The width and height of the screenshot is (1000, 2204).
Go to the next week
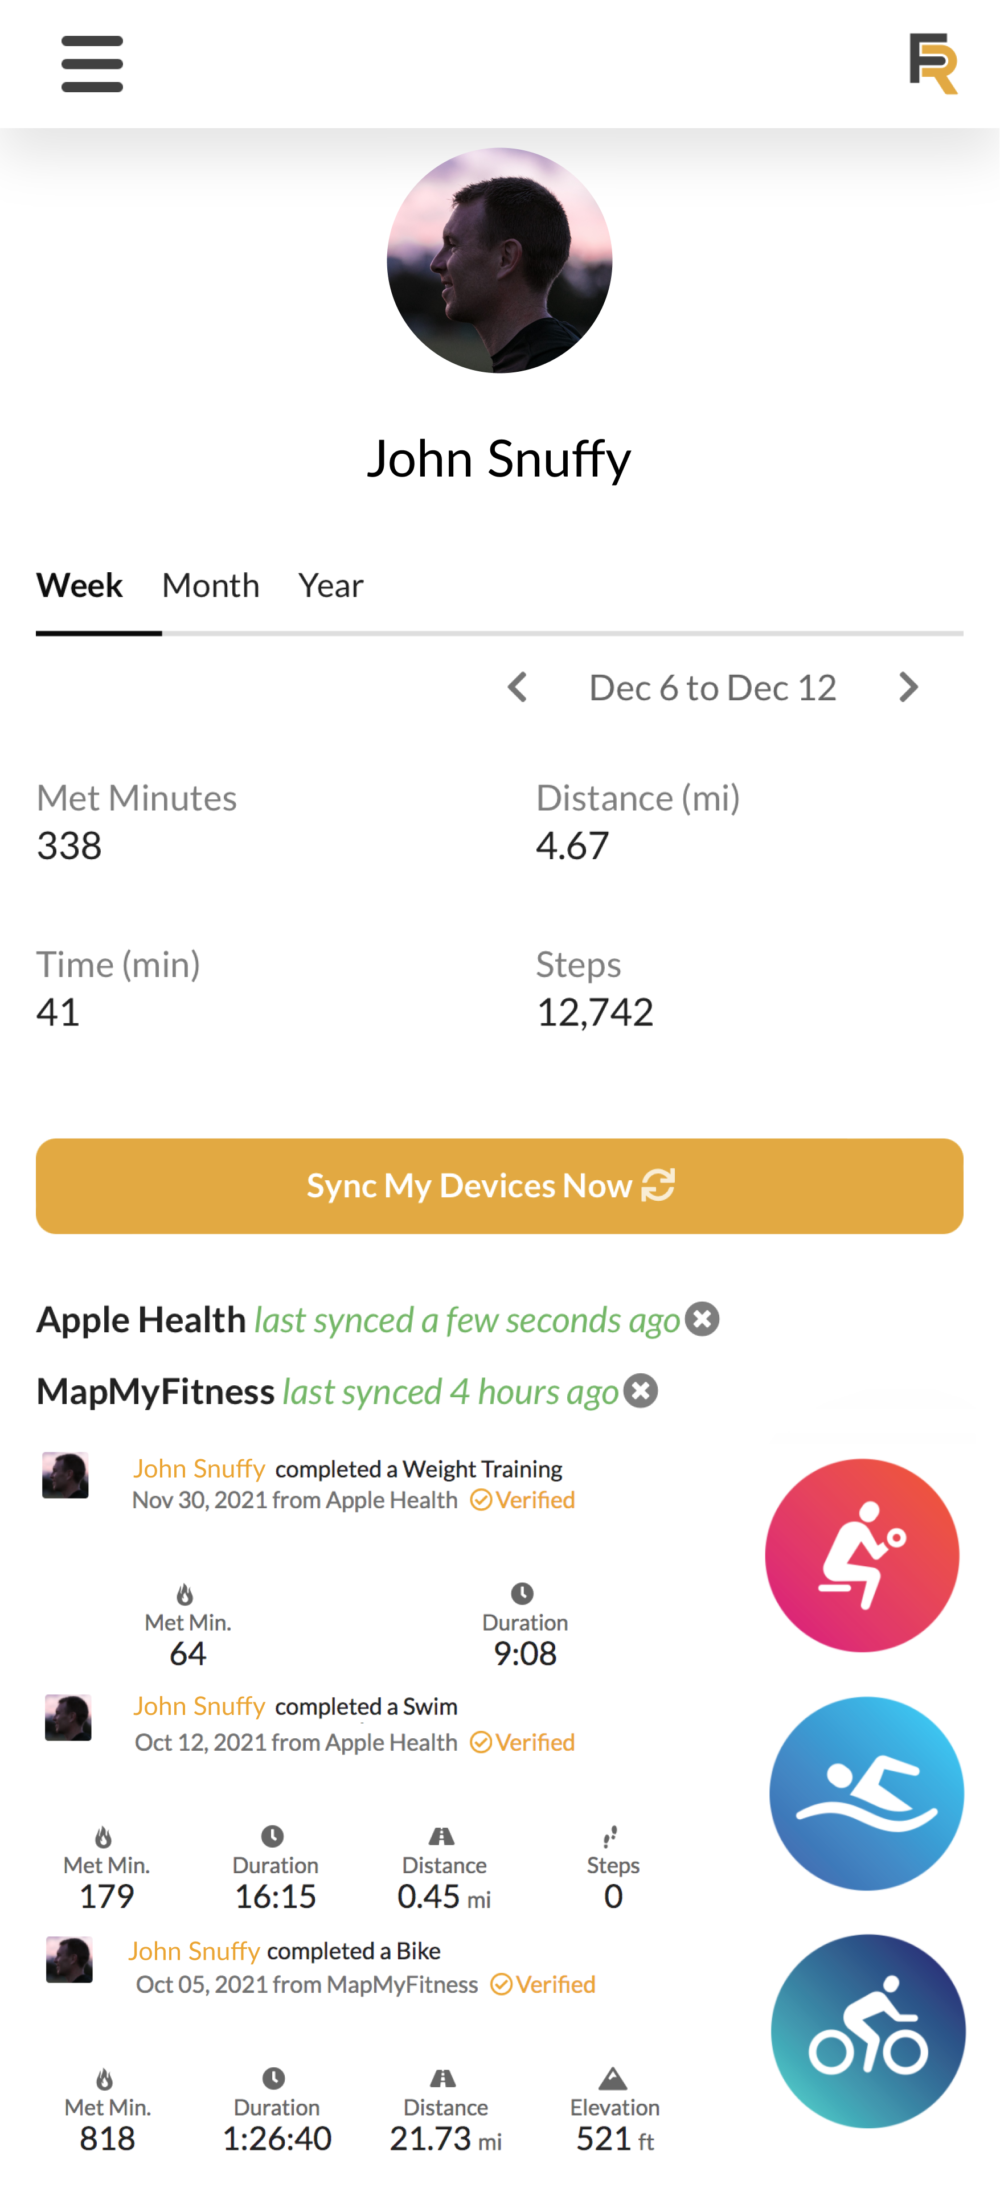point(908,687)
